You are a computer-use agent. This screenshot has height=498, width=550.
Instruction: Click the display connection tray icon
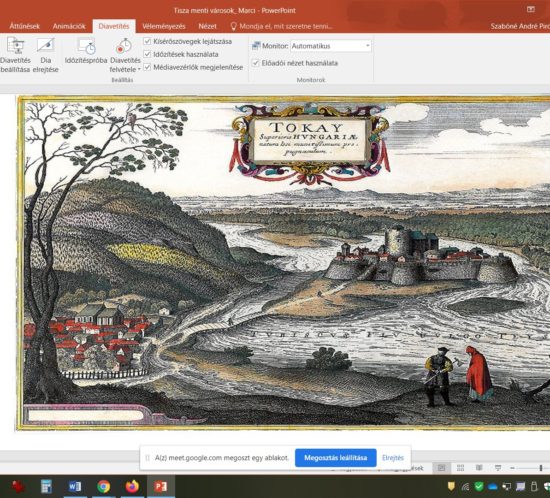[507, 486]
